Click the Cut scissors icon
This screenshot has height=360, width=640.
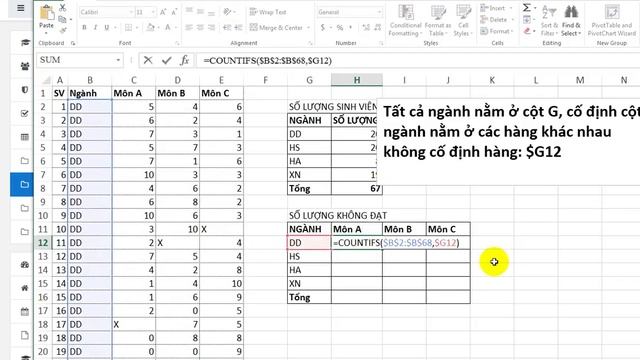[x=62, y=8]
